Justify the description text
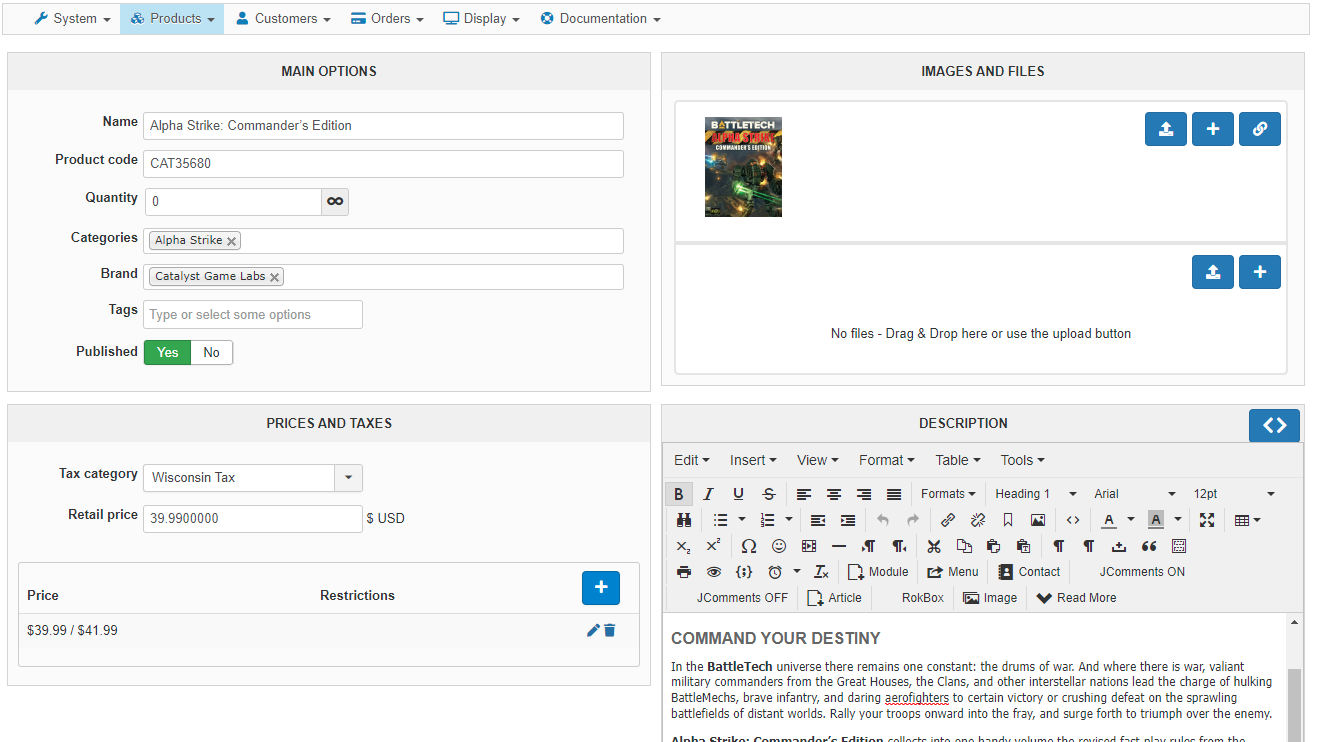 pos(894,494)
